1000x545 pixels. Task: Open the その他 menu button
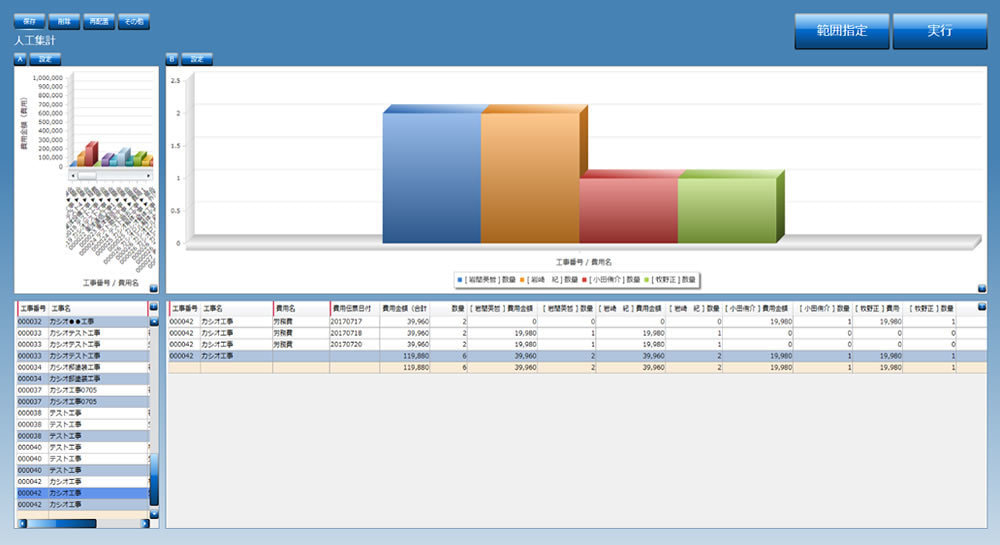coord(133,21)
